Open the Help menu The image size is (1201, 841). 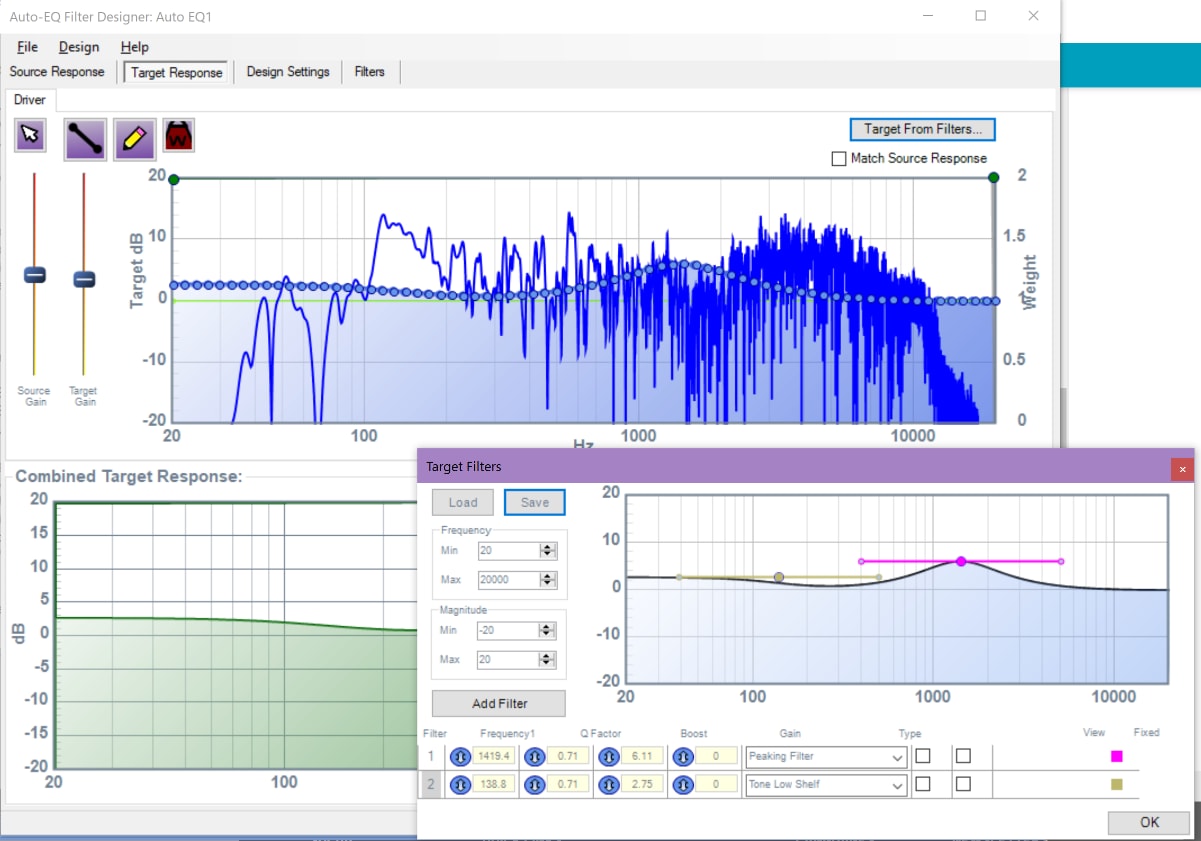coord(134,47)
